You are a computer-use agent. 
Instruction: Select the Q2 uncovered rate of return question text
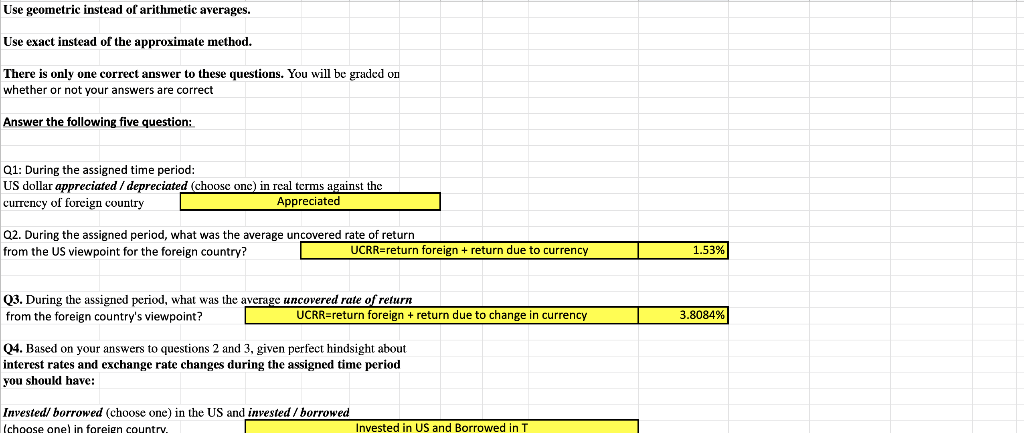click(x=208, y=234)
